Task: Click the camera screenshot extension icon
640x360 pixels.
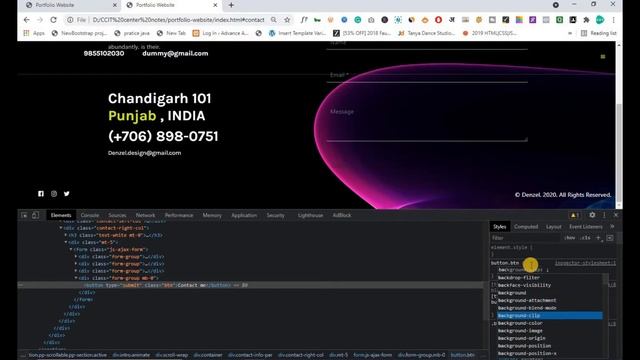Action: click(371, 20)
